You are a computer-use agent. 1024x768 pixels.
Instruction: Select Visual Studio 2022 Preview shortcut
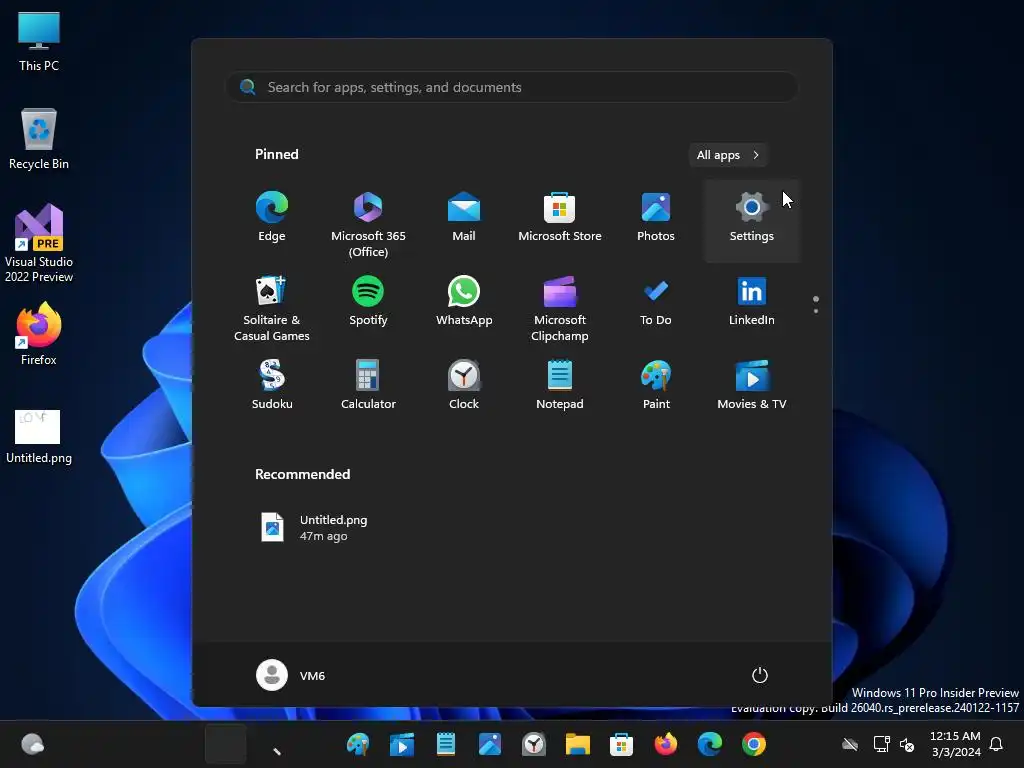click(39, 243)
